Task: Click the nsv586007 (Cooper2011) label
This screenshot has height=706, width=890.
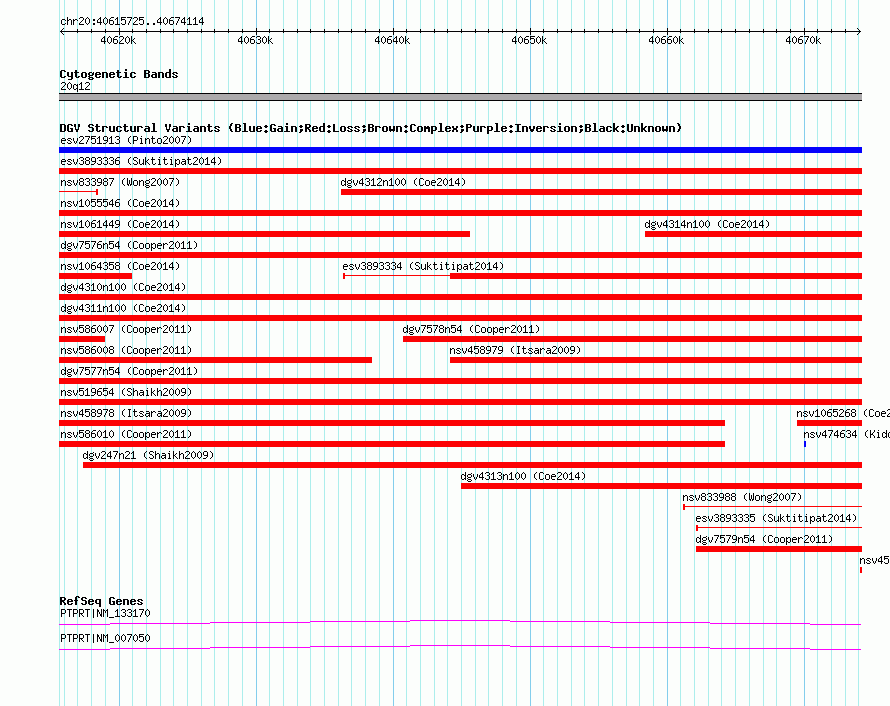Action: pos(126,329)
